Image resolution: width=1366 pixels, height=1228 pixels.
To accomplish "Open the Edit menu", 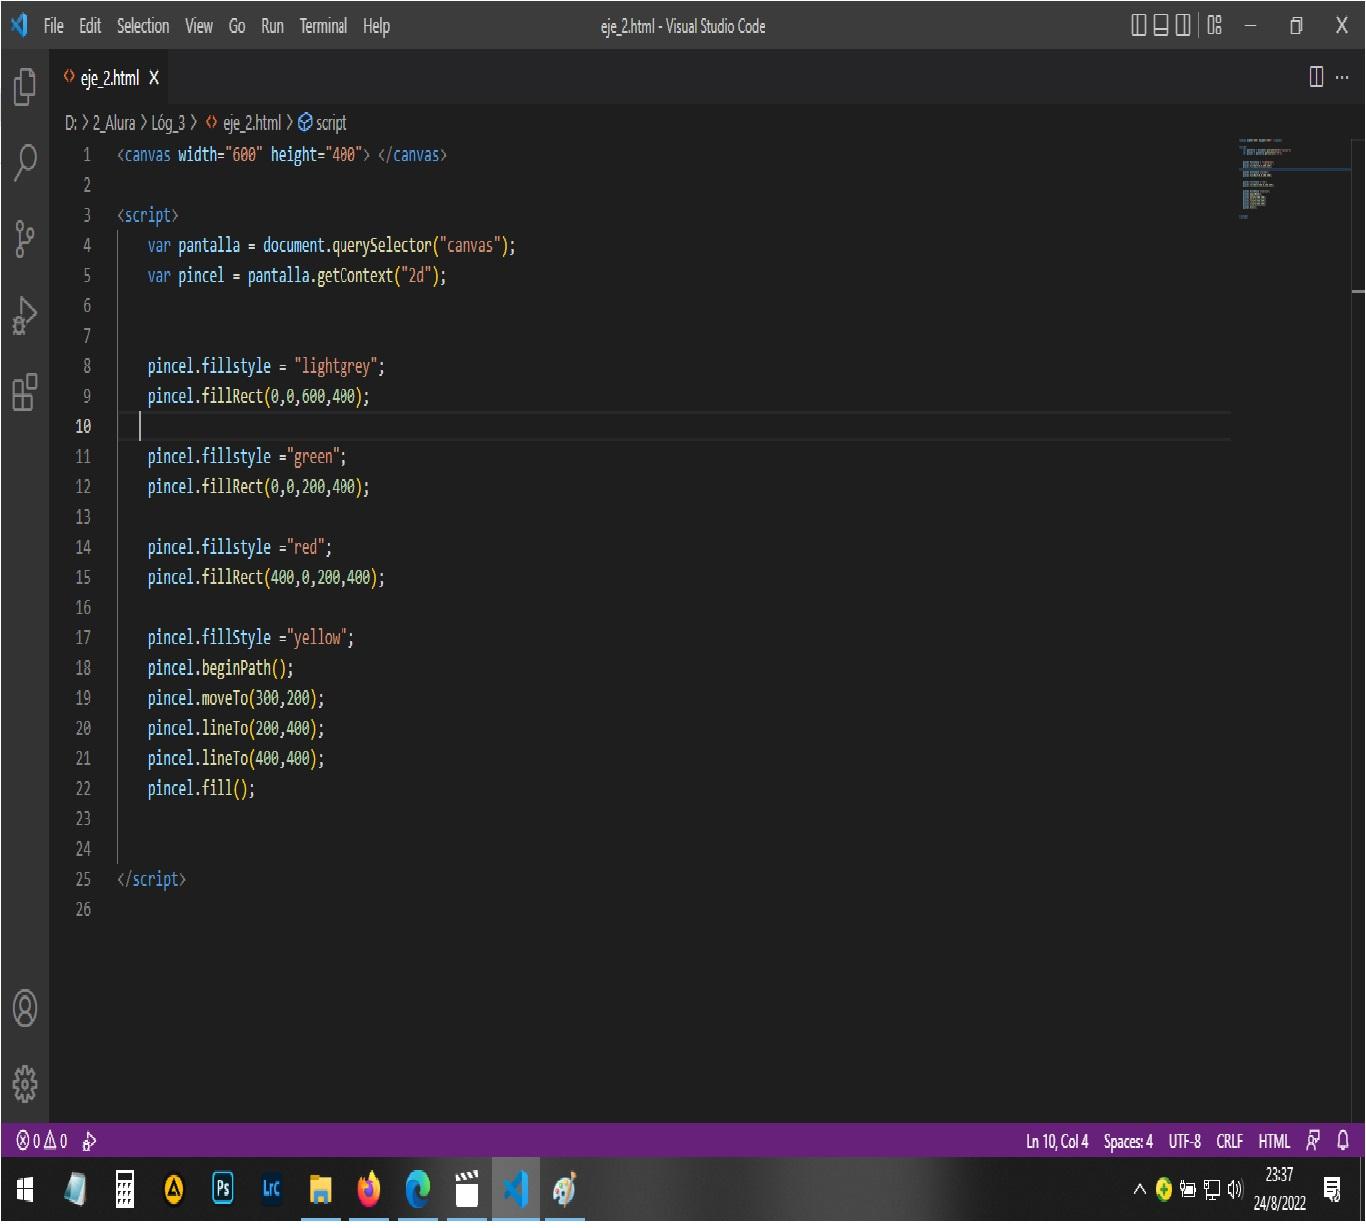I will click(x=90, y=26).
